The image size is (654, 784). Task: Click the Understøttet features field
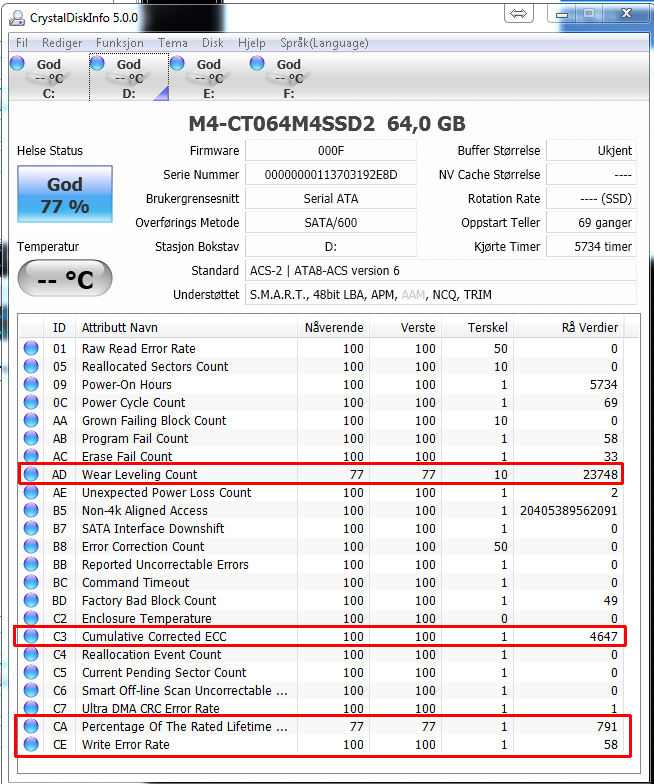pyautogui.click(x=440, y=294)
